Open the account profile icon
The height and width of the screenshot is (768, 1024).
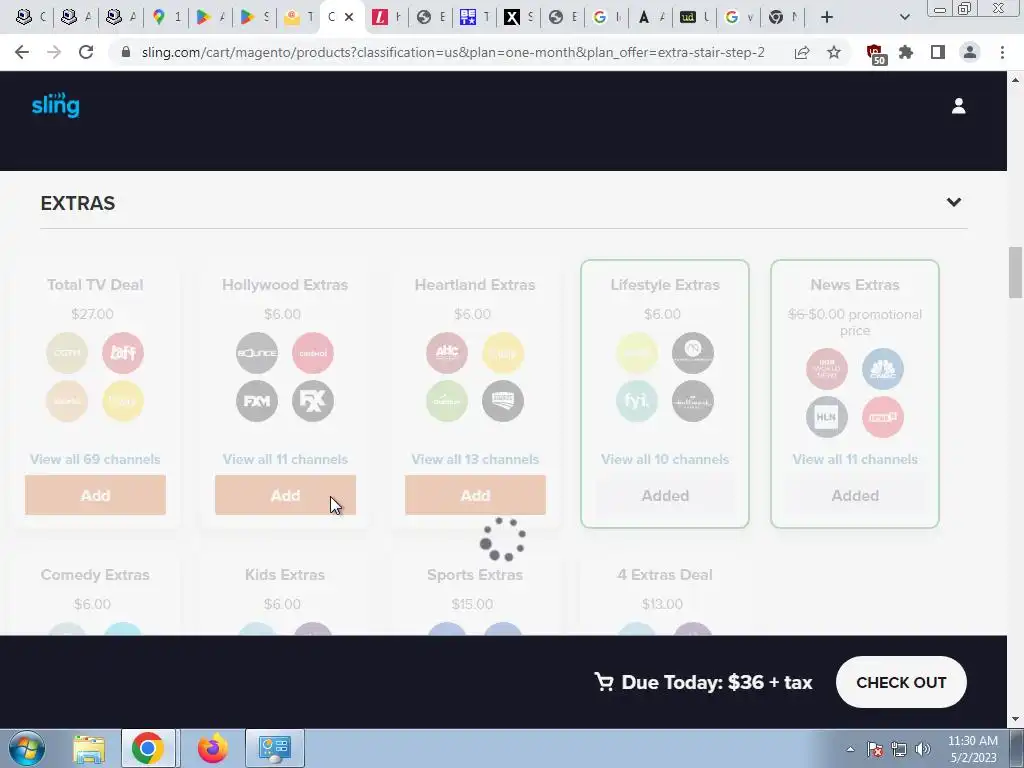point(958,106)
